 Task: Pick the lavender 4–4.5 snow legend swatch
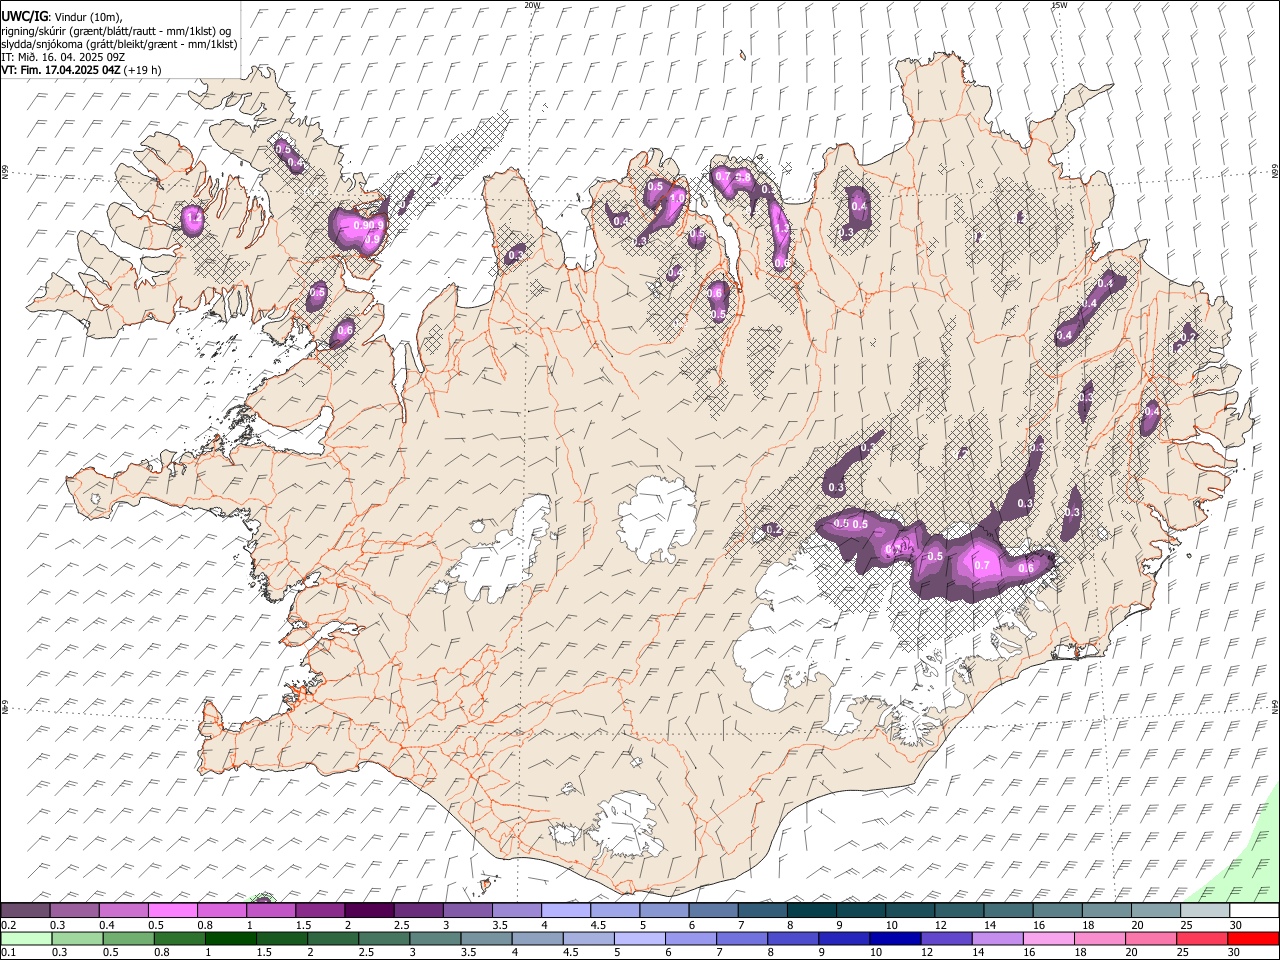pyautogui.click(x=565, y=910)
